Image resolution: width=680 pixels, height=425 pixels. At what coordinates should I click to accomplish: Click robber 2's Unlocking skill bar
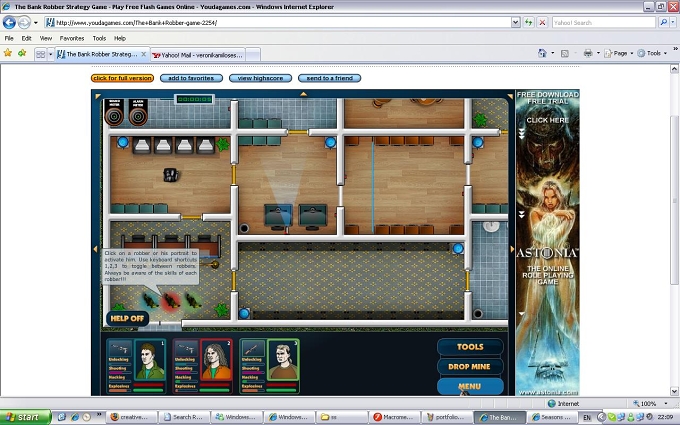pos(186,363)
